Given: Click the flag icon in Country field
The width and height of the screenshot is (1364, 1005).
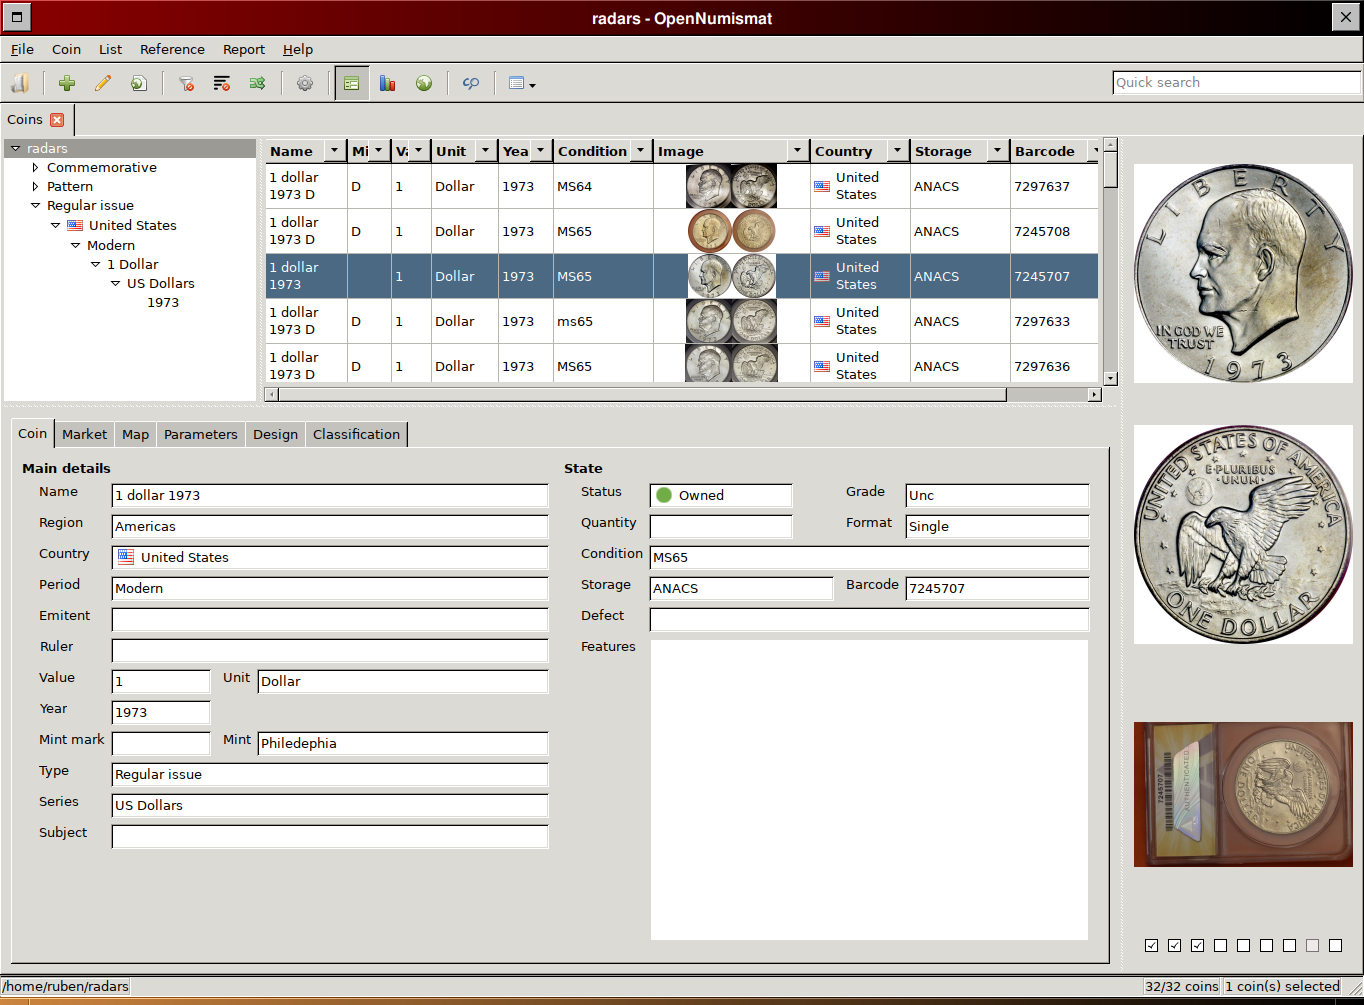Looking at the screenshot, I should [126, 557].
